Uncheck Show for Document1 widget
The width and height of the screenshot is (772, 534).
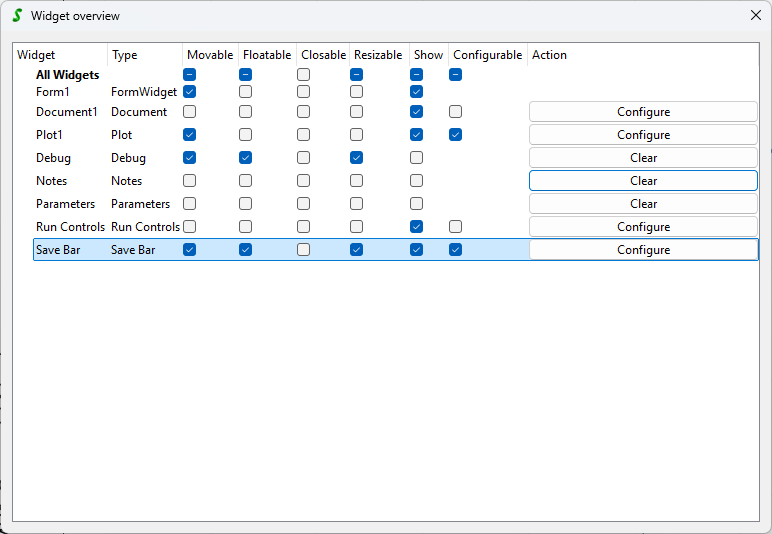pos(417,112)
